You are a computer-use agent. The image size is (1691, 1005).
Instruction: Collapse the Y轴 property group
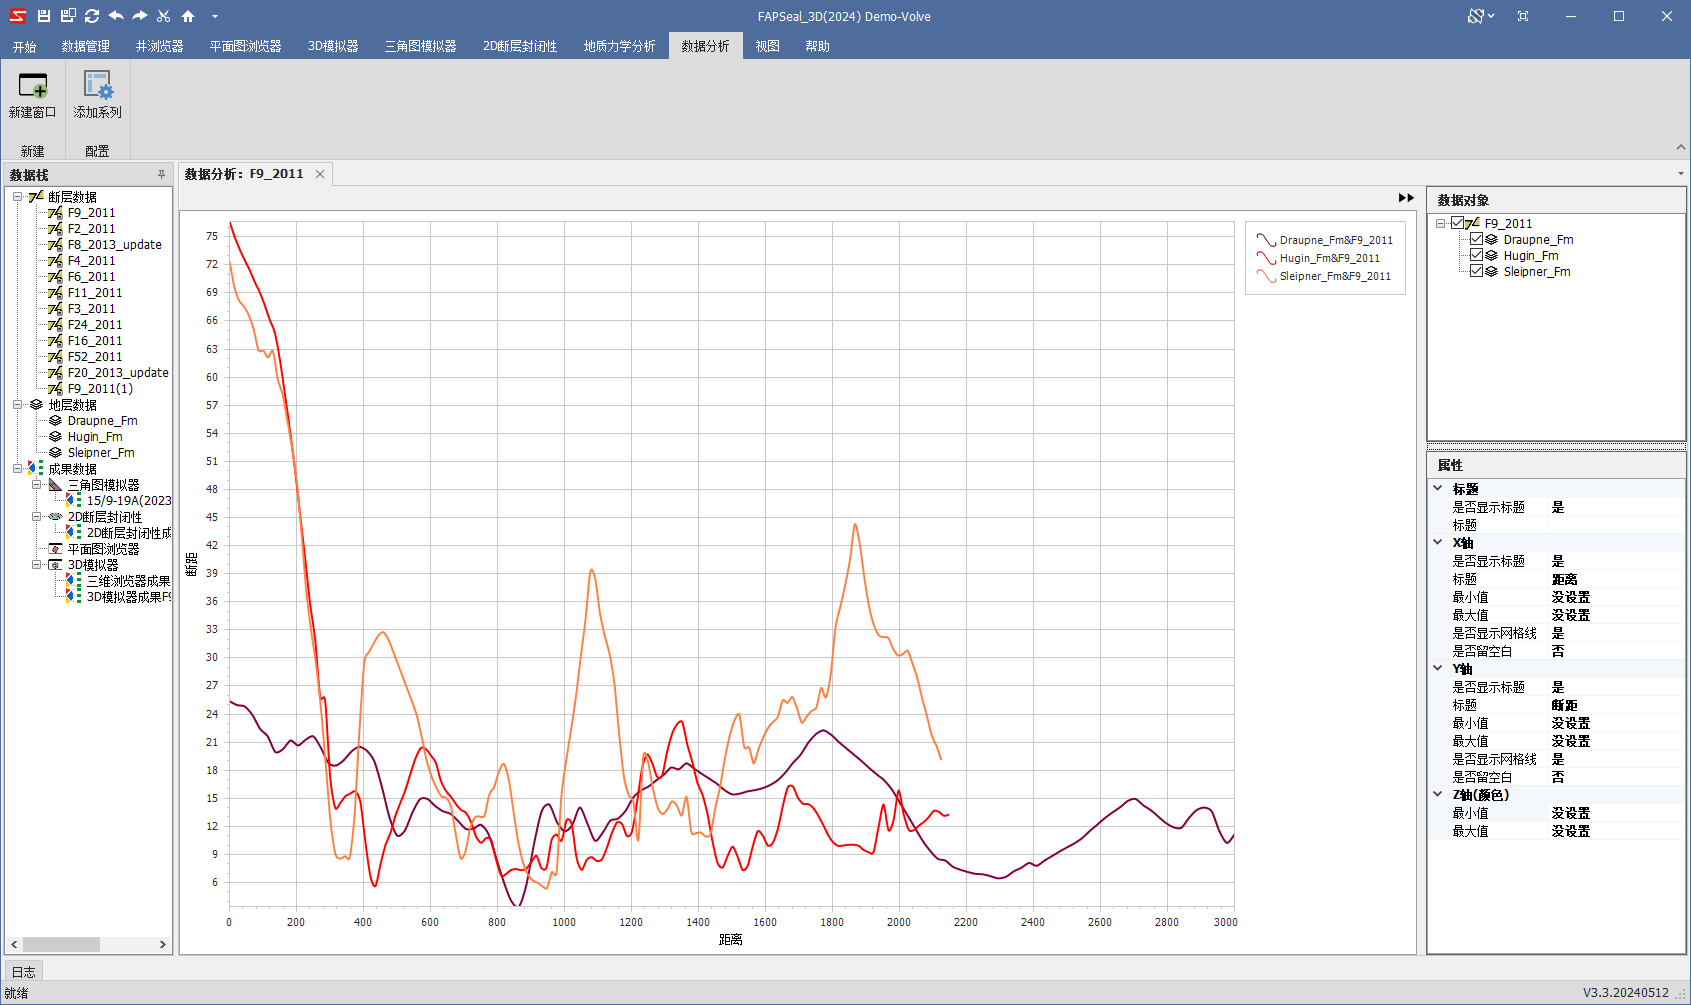pos(1438,668)
